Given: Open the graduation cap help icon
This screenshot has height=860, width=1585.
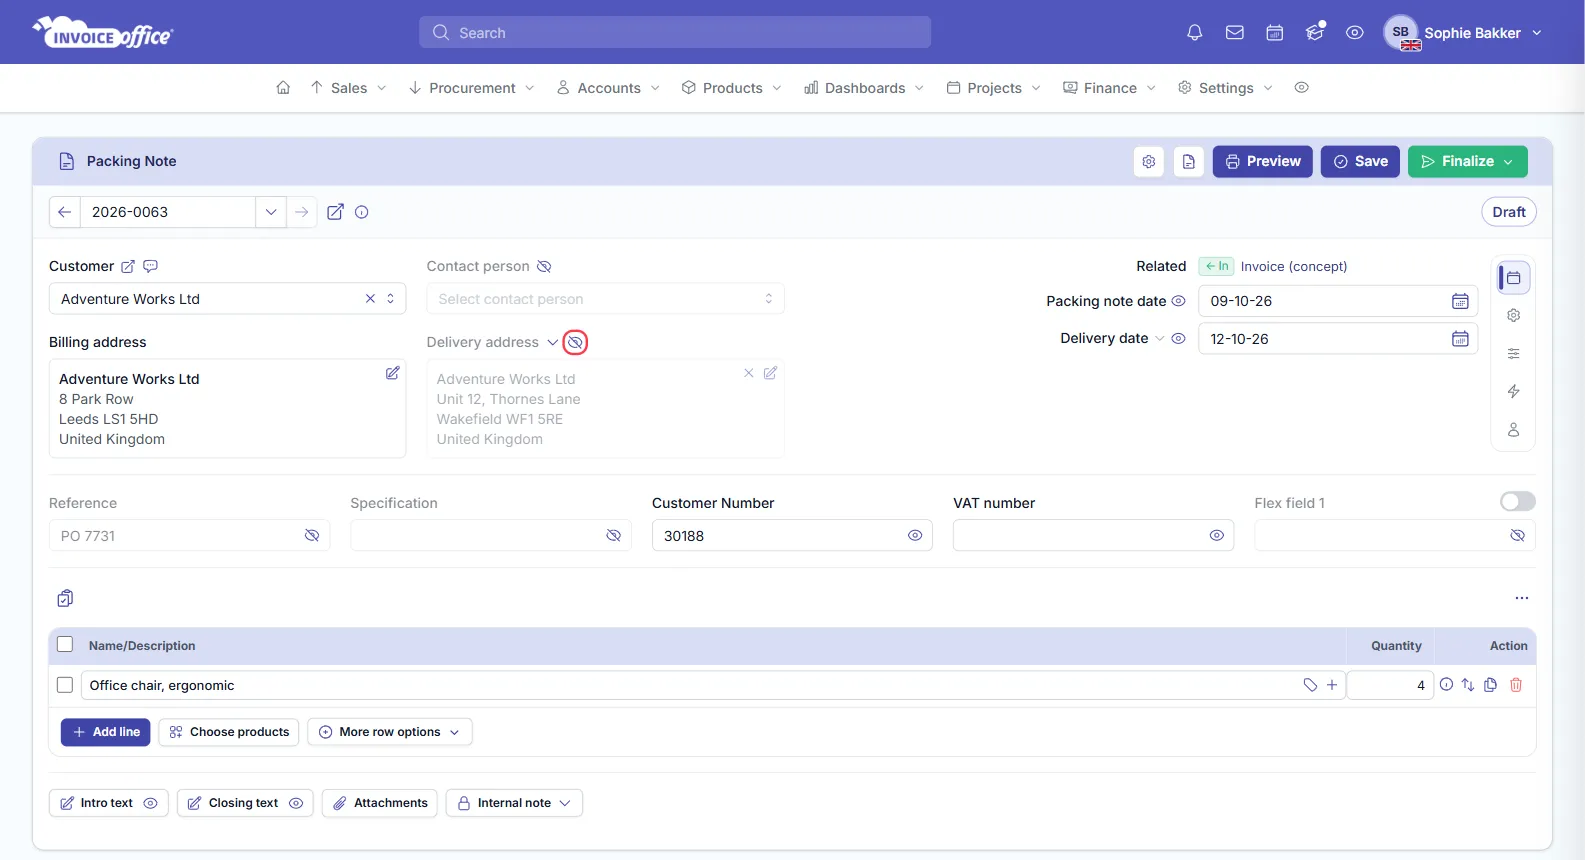Looking at the screenshot, I should [1315, 33].
